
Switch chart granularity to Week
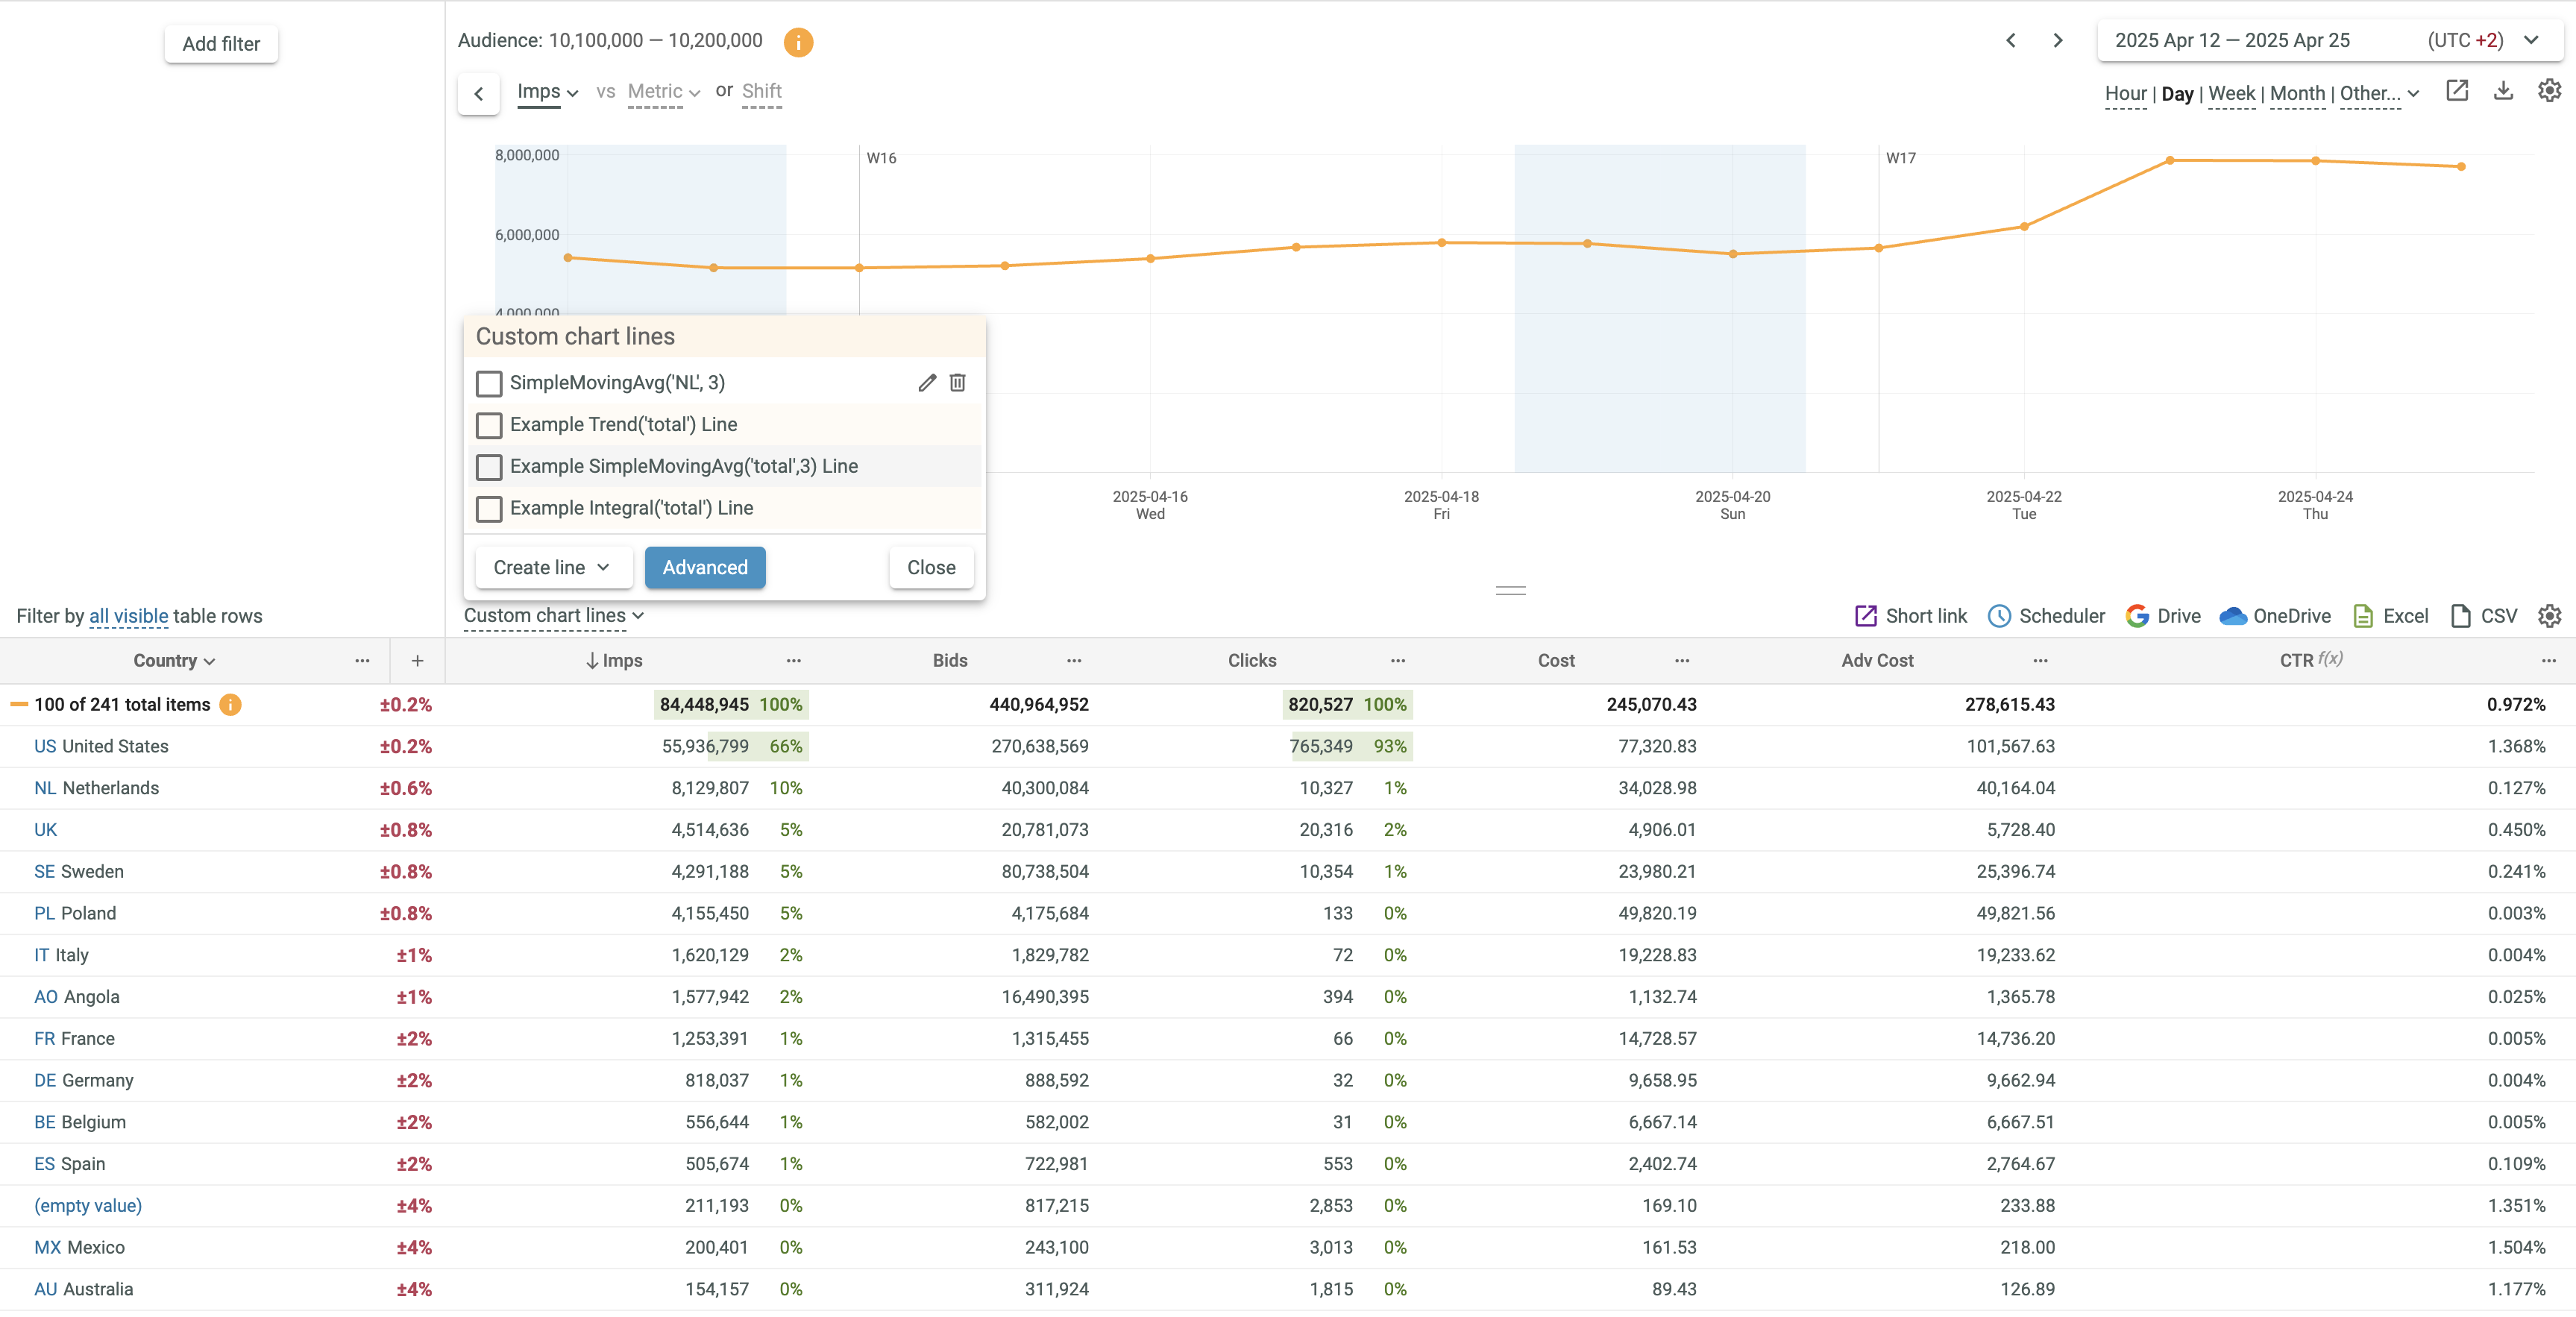click(2231, 94)
